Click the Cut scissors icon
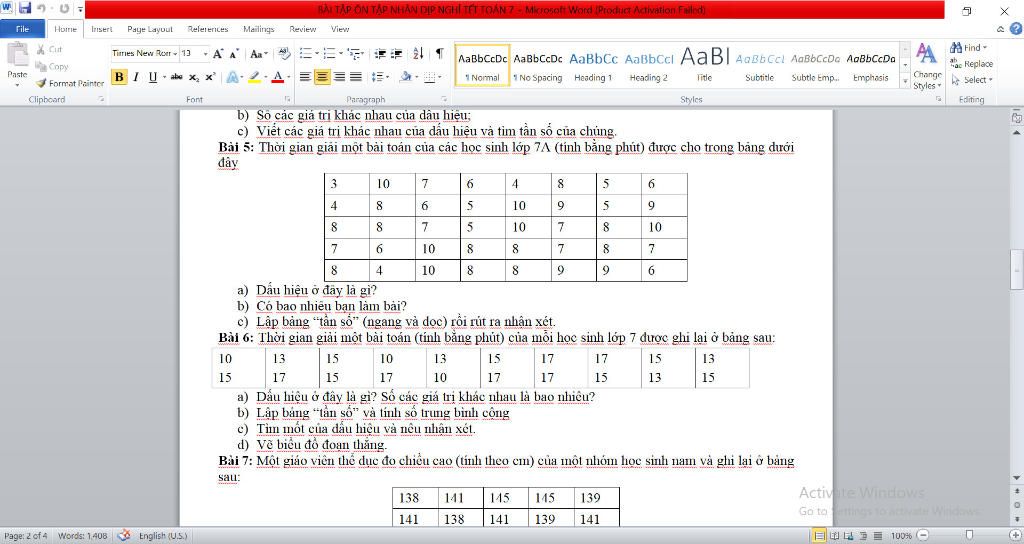This screenshot has height=544, width=1024. point(41,50)
